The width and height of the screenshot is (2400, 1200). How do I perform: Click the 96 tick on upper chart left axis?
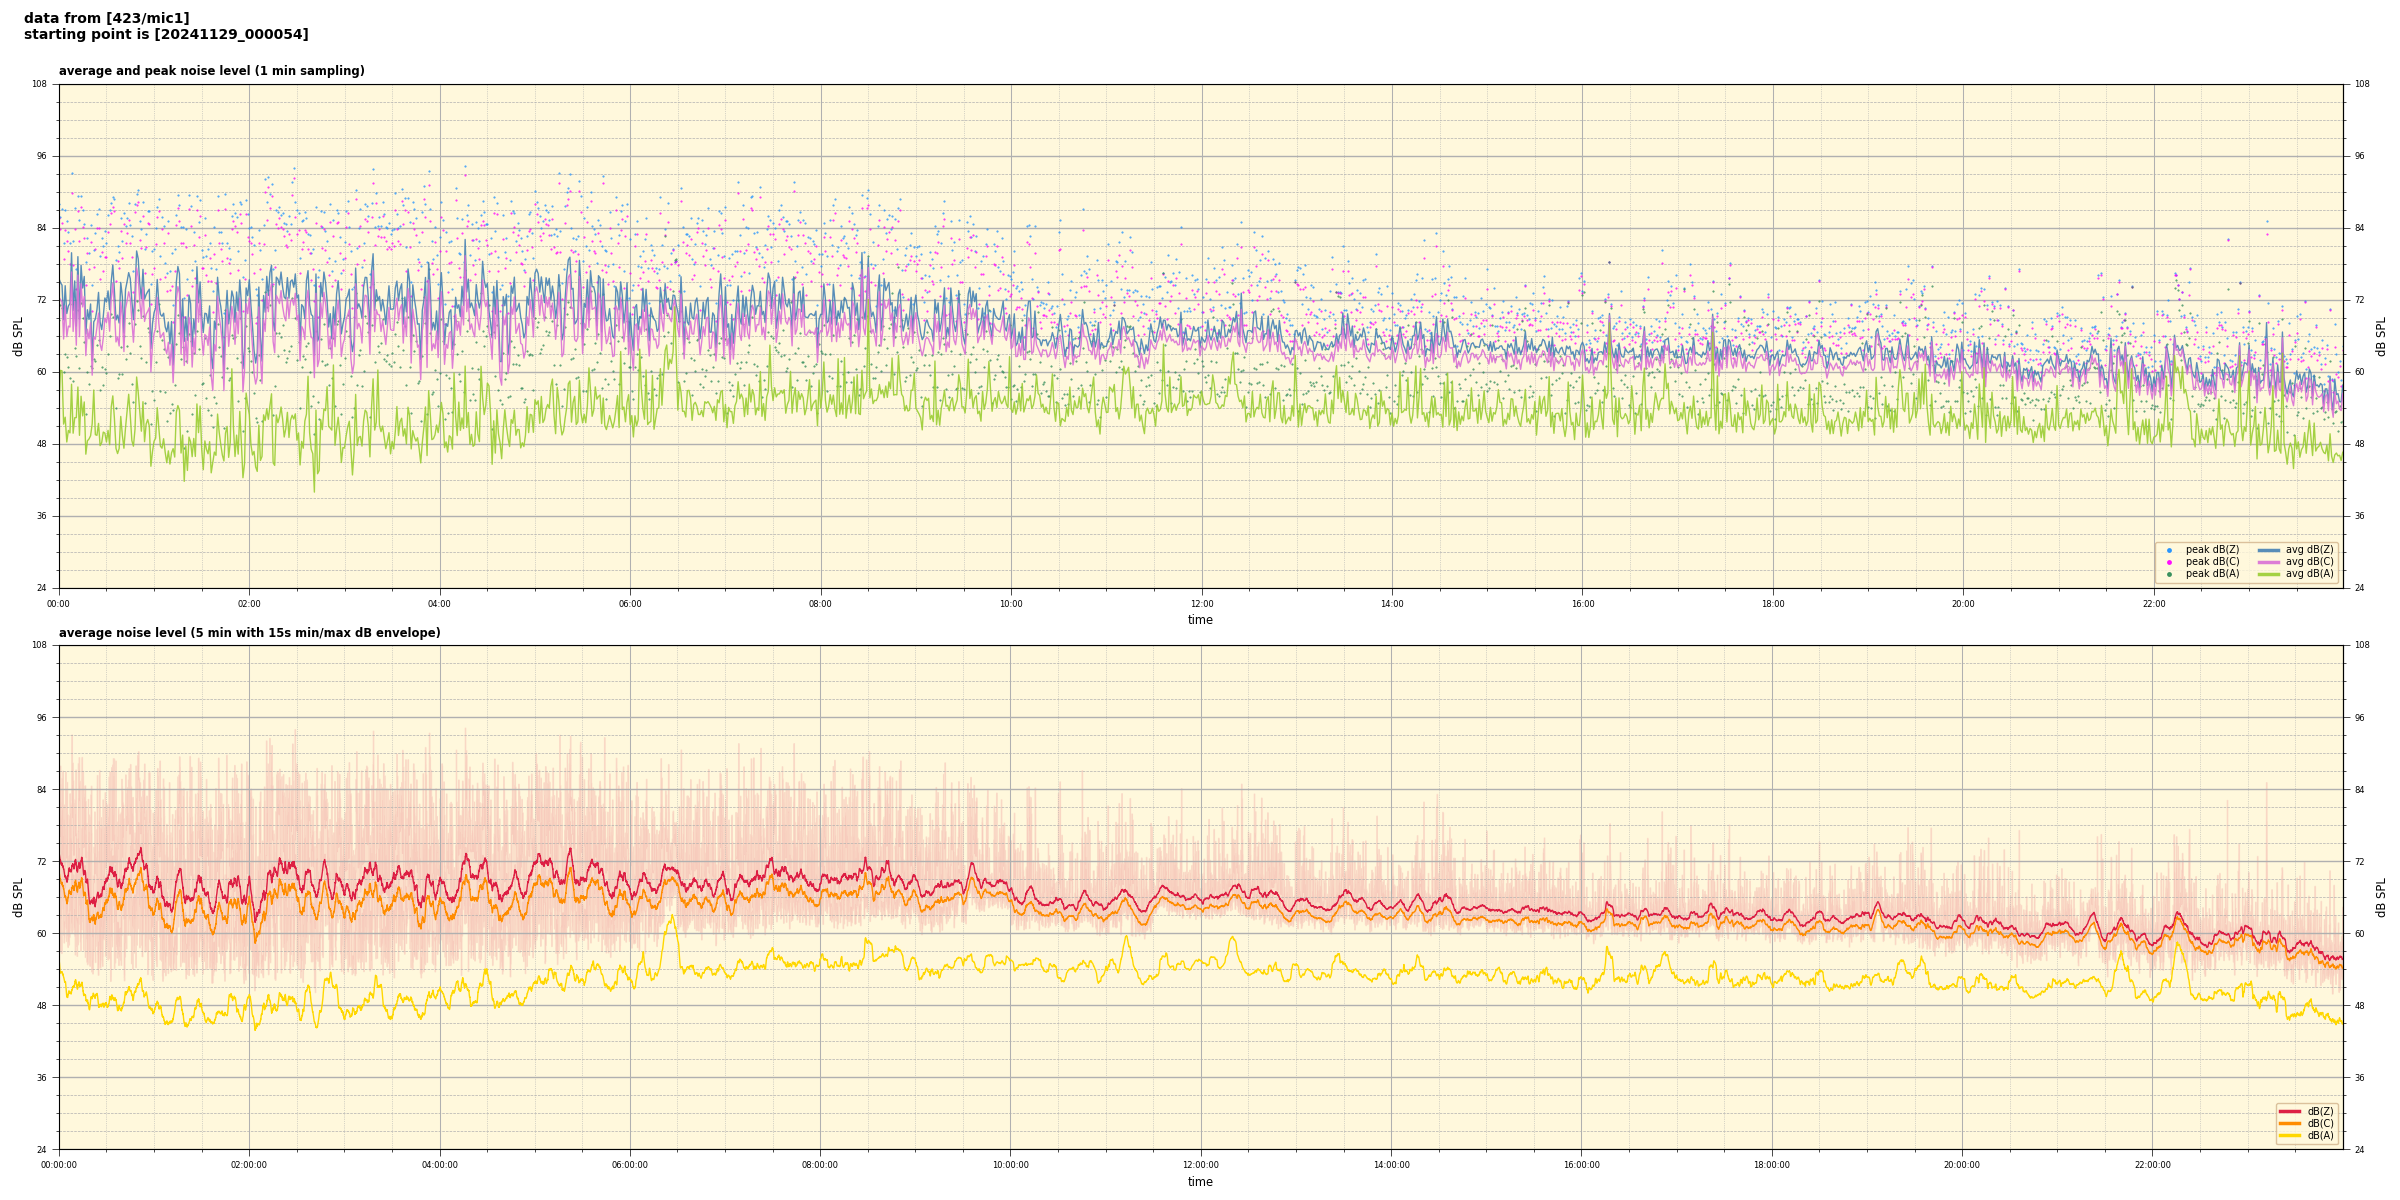tap(41, 156)
